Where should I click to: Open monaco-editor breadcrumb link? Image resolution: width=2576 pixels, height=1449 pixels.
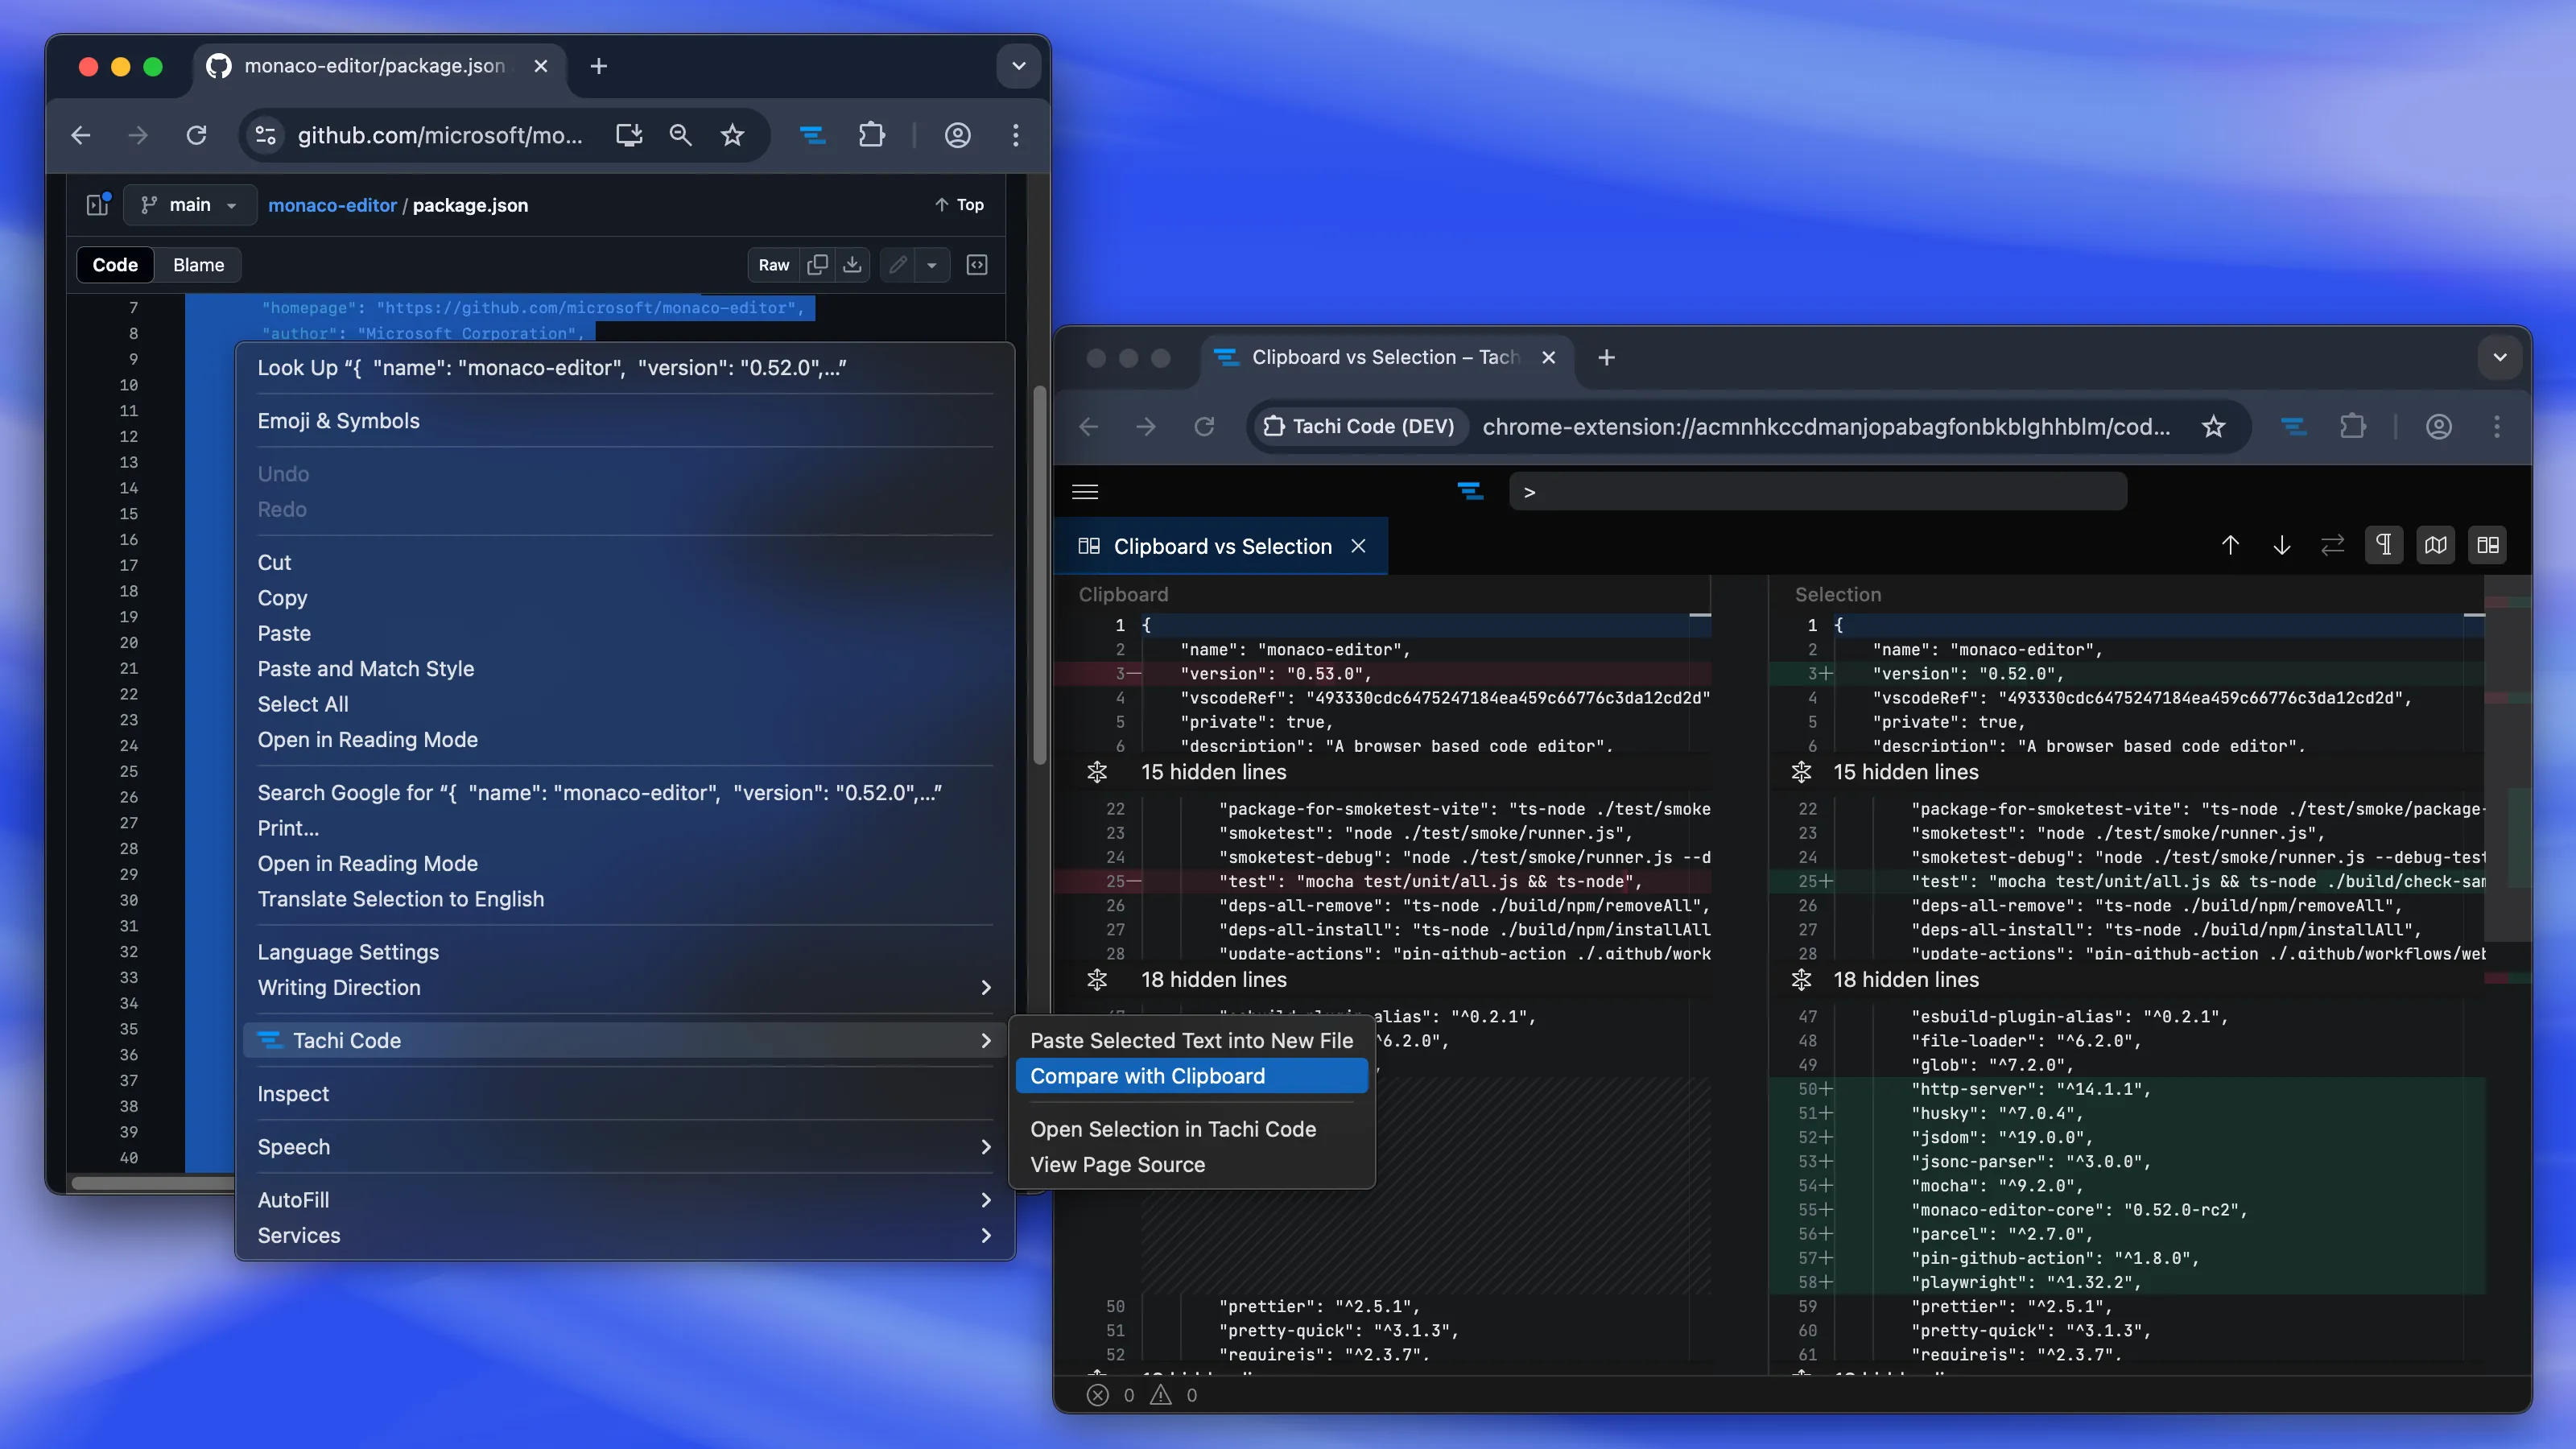pos(332,204)
